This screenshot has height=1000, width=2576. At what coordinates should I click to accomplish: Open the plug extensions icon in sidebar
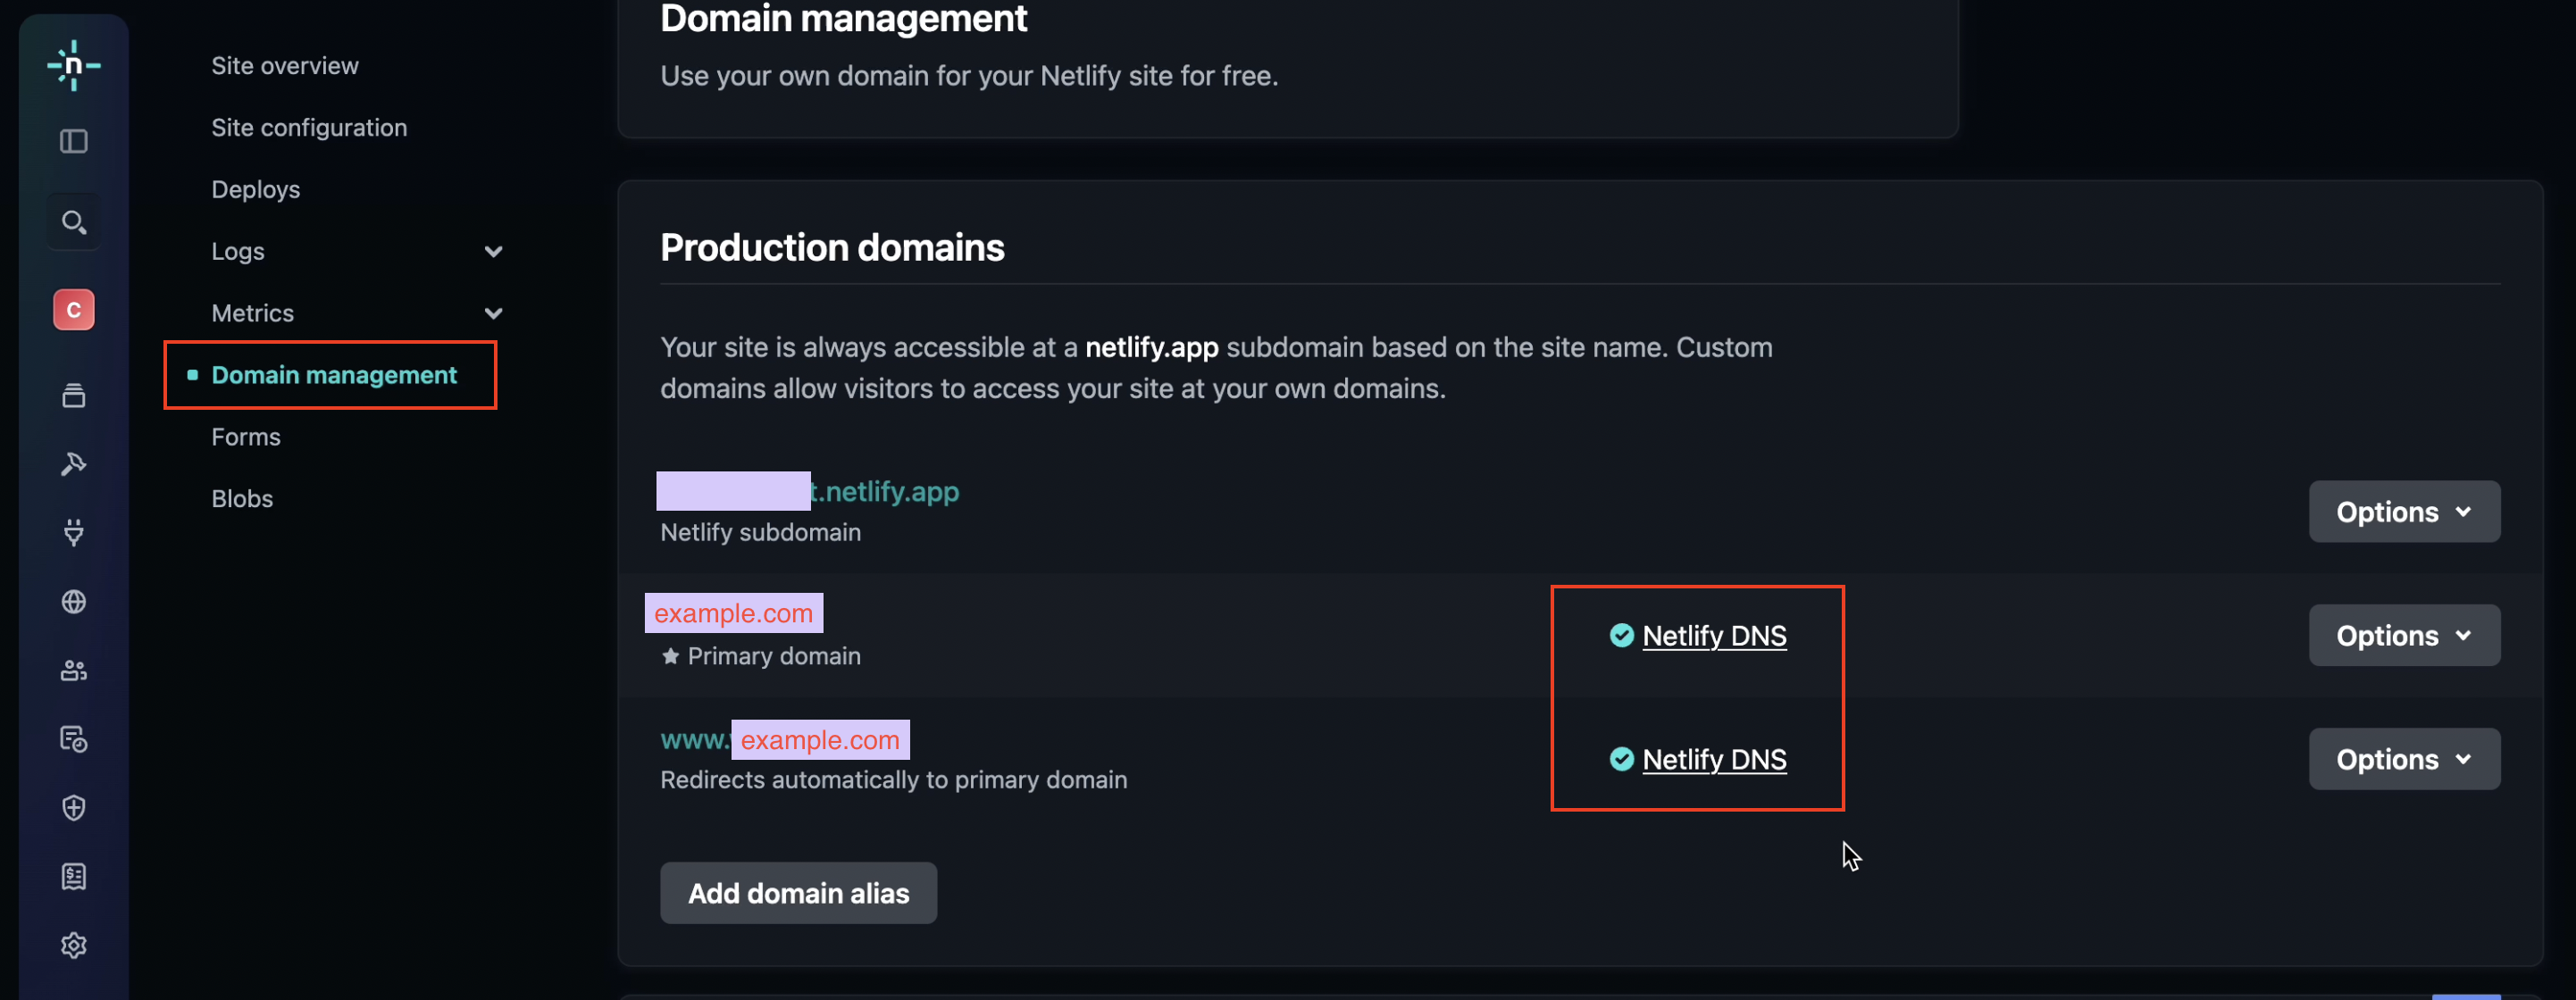(x=74, y=532)
